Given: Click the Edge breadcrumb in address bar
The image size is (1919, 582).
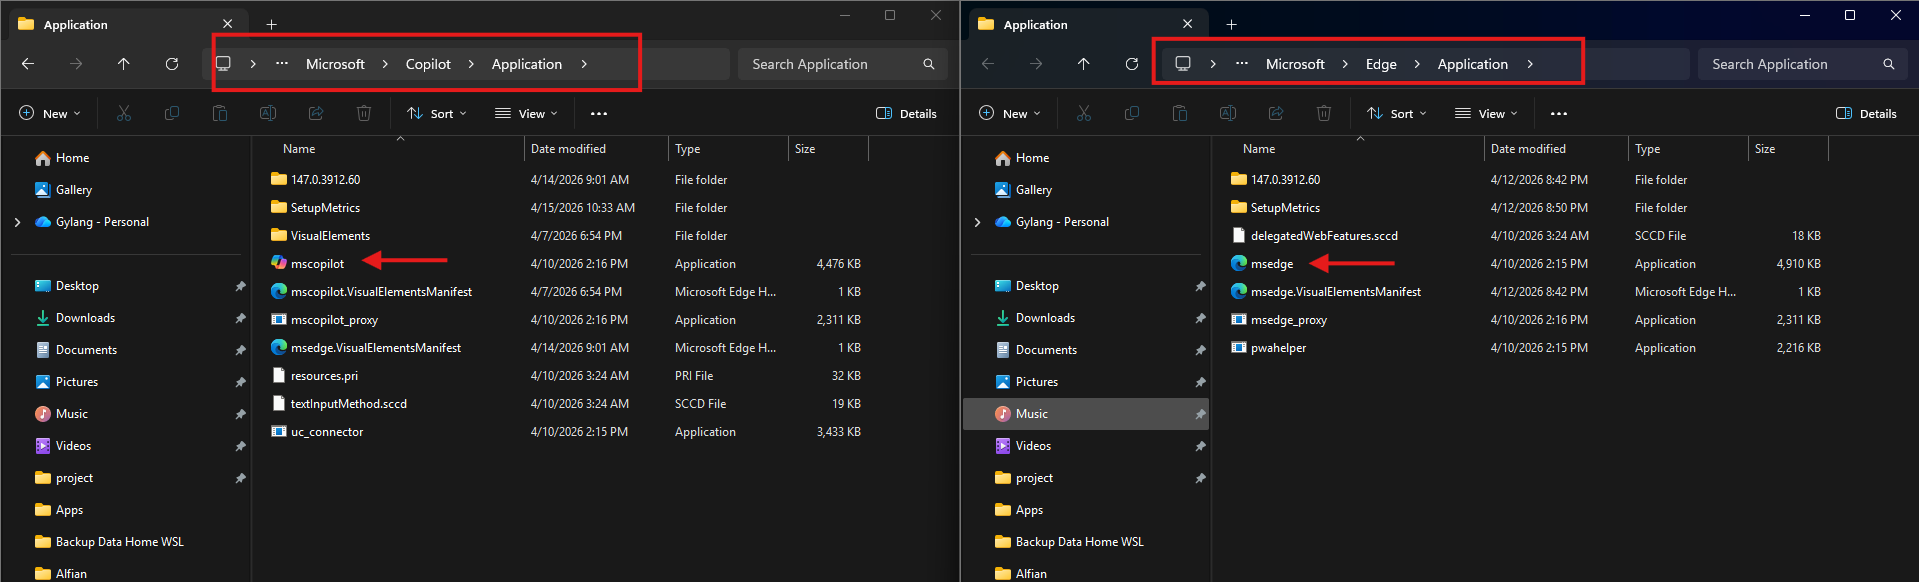Looking at the screenshot, I should coord(1381,64).
